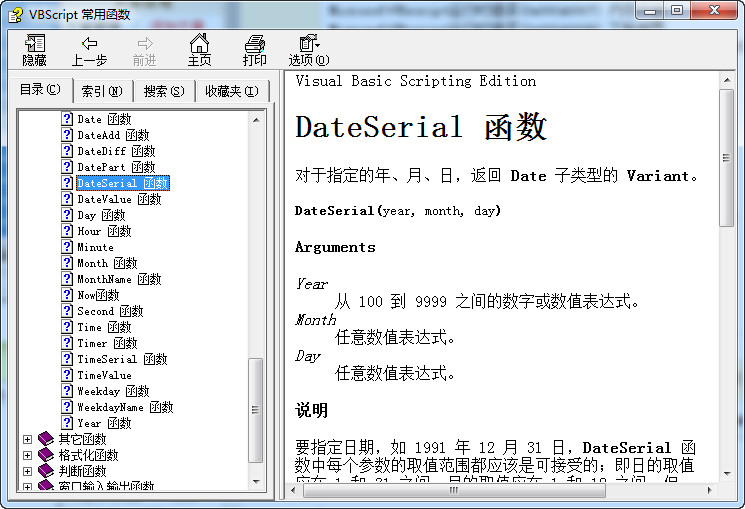Open the 选项 (Options) menu
745x509 pixels.
pyautogui.click(x=309, y=50)
